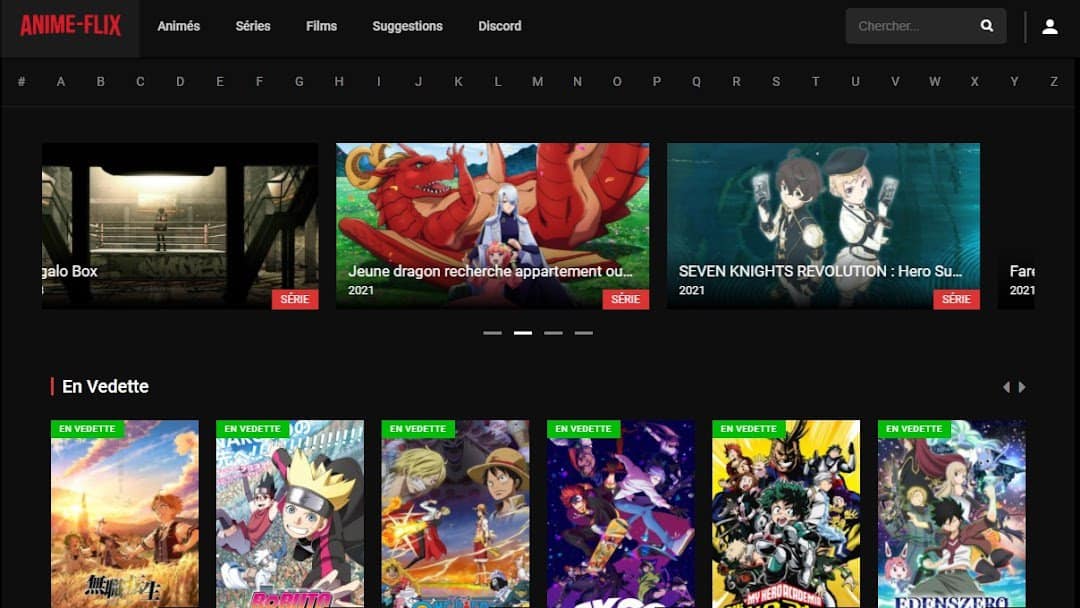Viewport: 1080px width, 608px height.
Task: Filter titles by letter D
Action: (180, 81)
